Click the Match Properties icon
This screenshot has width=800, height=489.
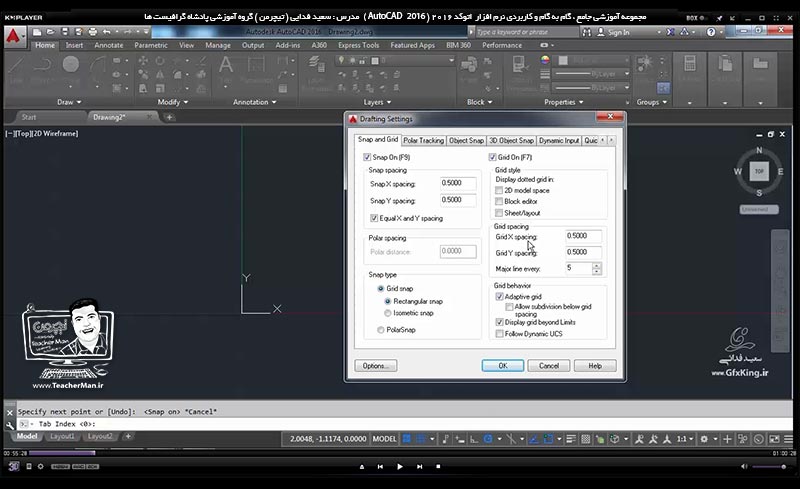(x=519, y=66)
